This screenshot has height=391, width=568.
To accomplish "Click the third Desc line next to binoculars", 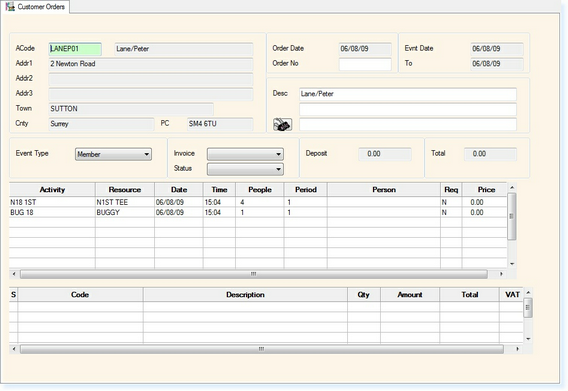I will click(x=408, y=124).
